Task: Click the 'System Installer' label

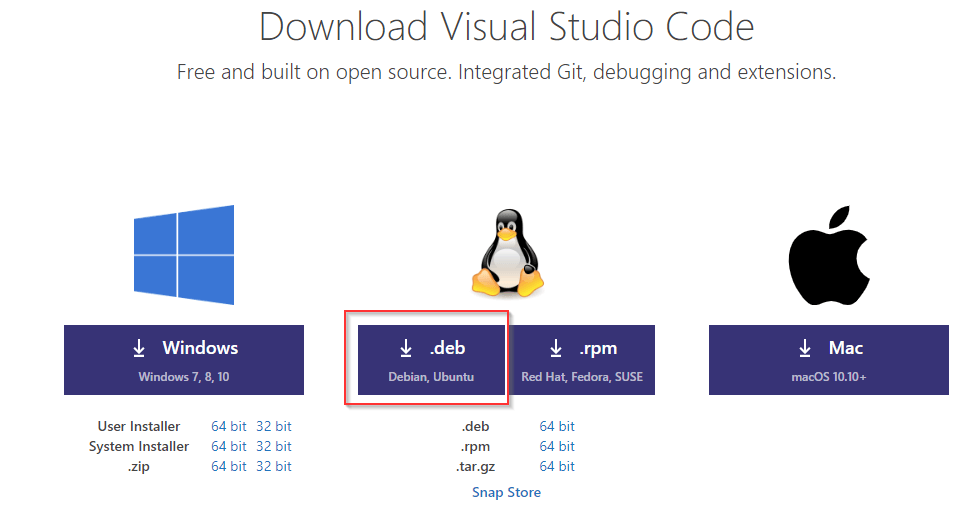Action: [139, 446]
